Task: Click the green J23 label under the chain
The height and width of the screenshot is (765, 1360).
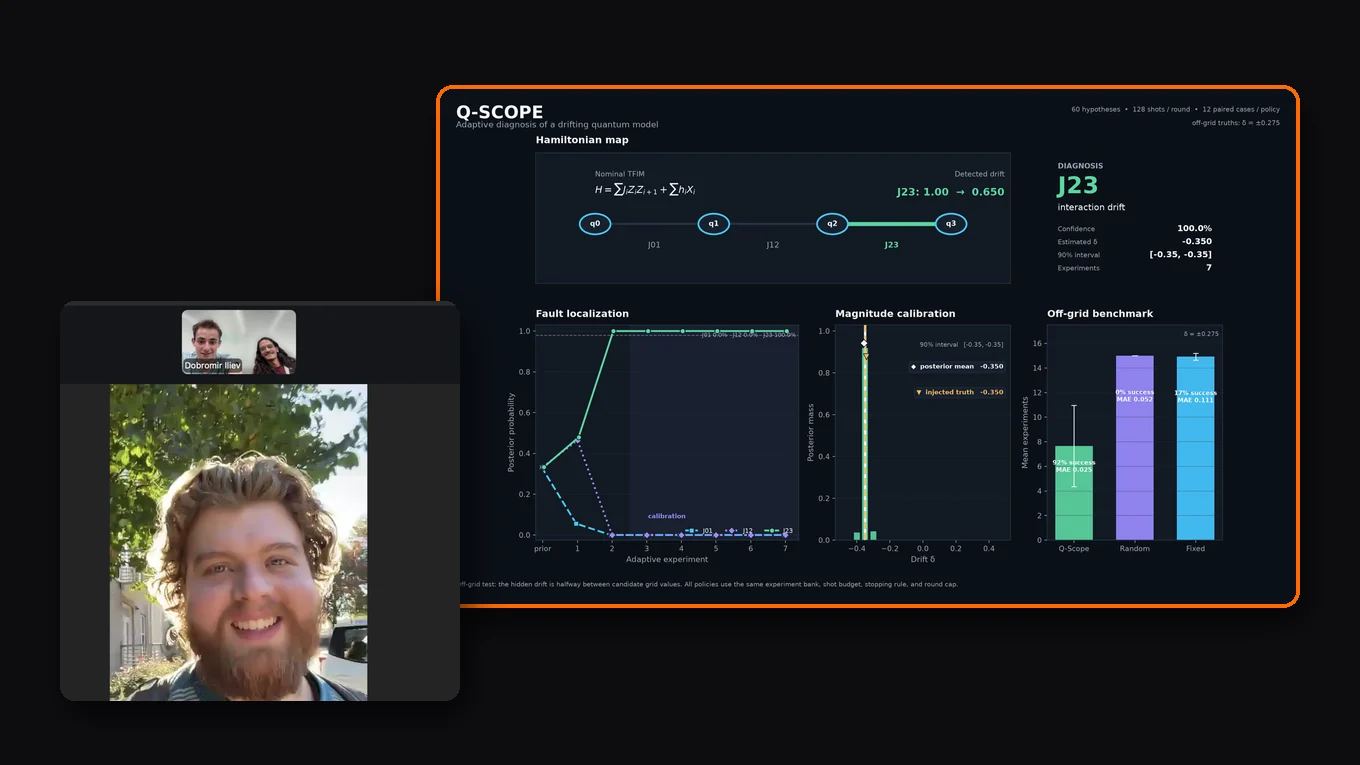Action: coord(891,245)
